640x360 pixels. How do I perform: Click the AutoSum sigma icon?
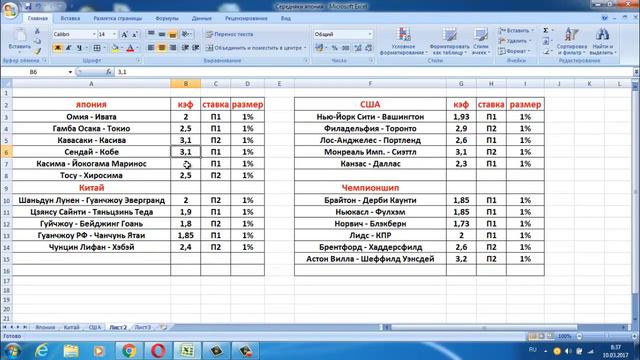[546, 31]
